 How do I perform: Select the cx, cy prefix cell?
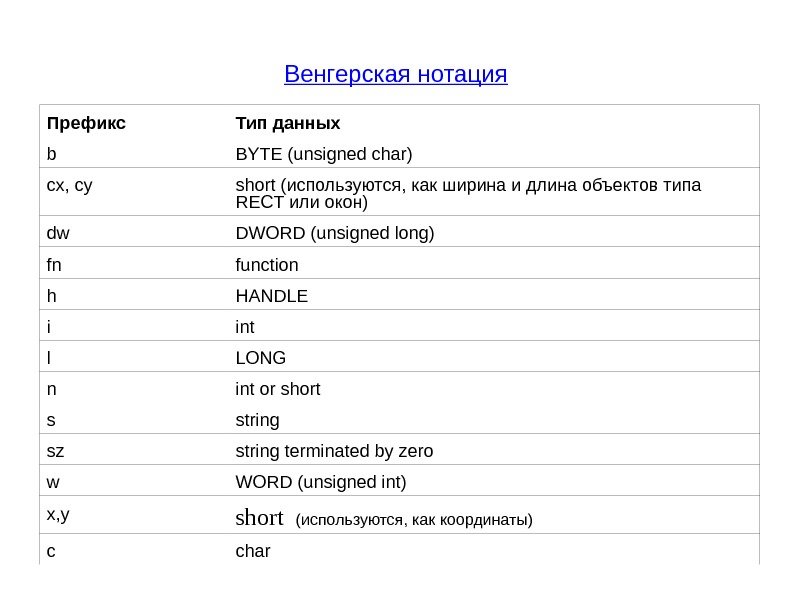(x=69, y=185)
